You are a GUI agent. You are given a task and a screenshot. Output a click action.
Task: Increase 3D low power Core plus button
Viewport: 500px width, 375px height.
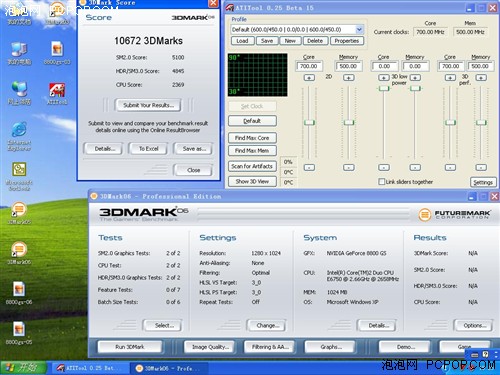pos(384,78)
